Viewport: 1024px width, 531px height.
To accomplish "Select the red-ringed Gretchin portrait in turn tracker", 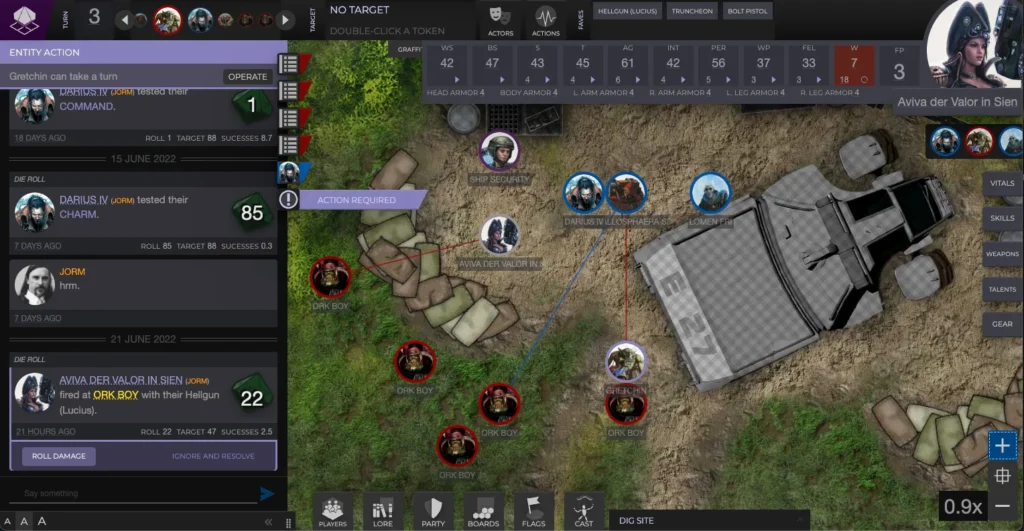I will coord(167,20).
